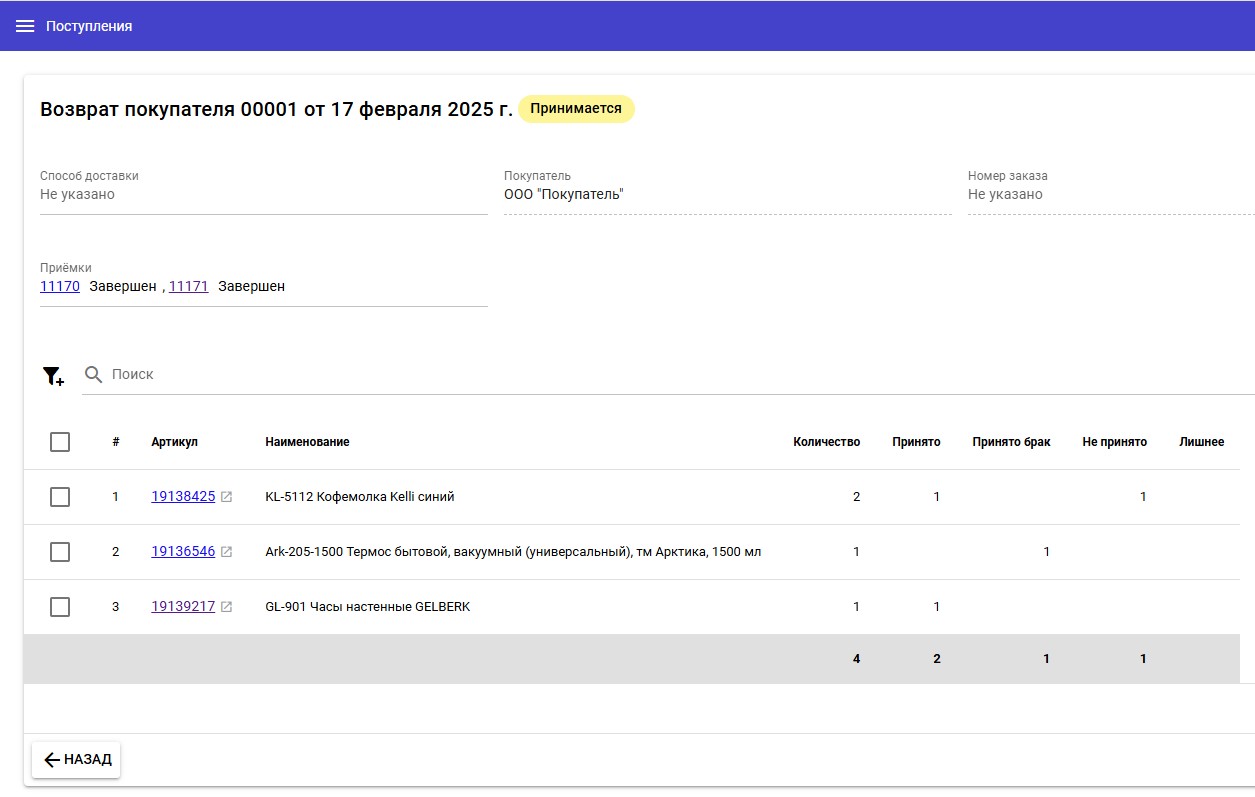
Task: Open the hamburger navigation menu
Action: click(x=25, y=26)
